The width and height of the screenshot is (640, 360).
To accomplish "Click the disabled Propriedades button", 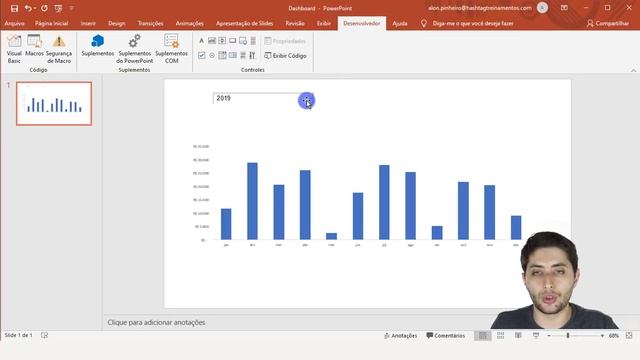I will (x=285, y=41).
